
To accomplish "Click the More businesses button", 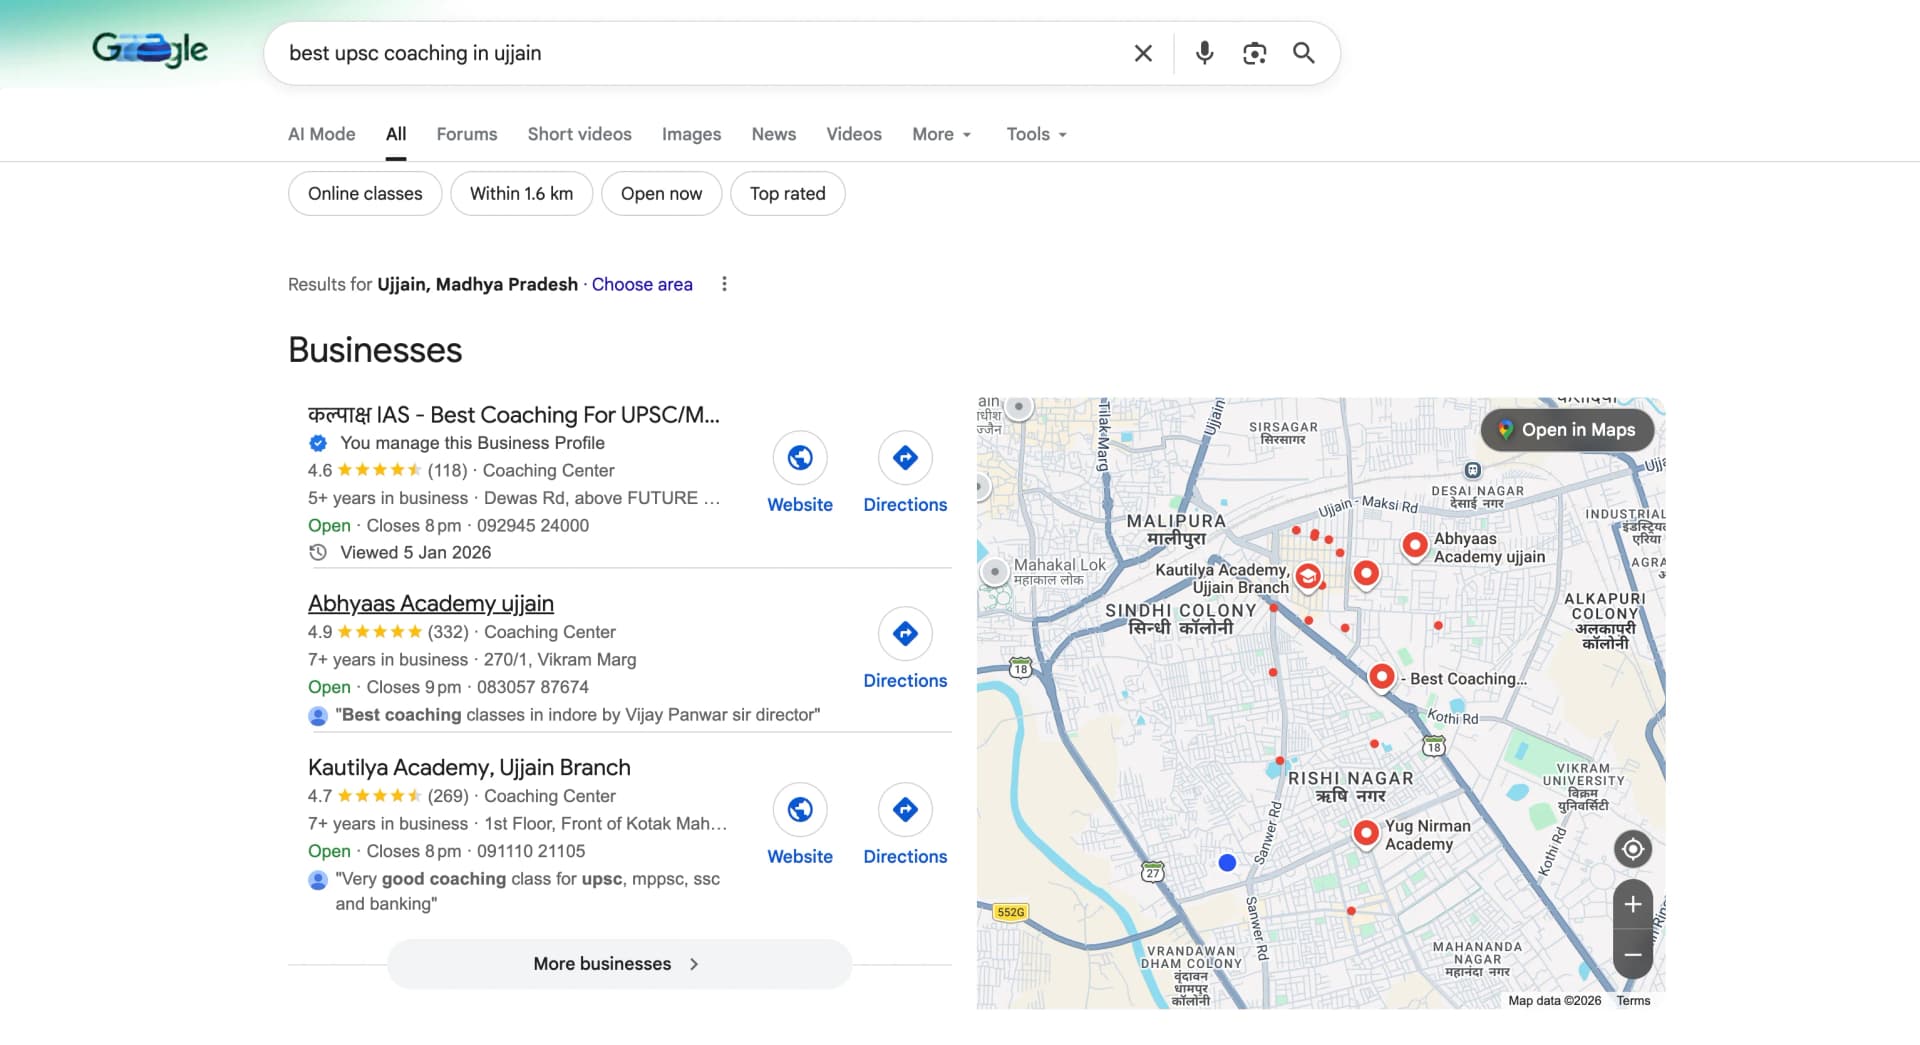I will click(620, 964).
